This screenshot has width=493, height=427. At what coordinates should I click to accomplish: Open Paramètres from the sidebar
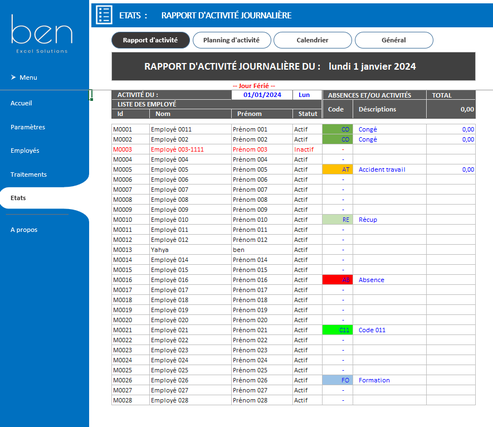click(28, 127)
